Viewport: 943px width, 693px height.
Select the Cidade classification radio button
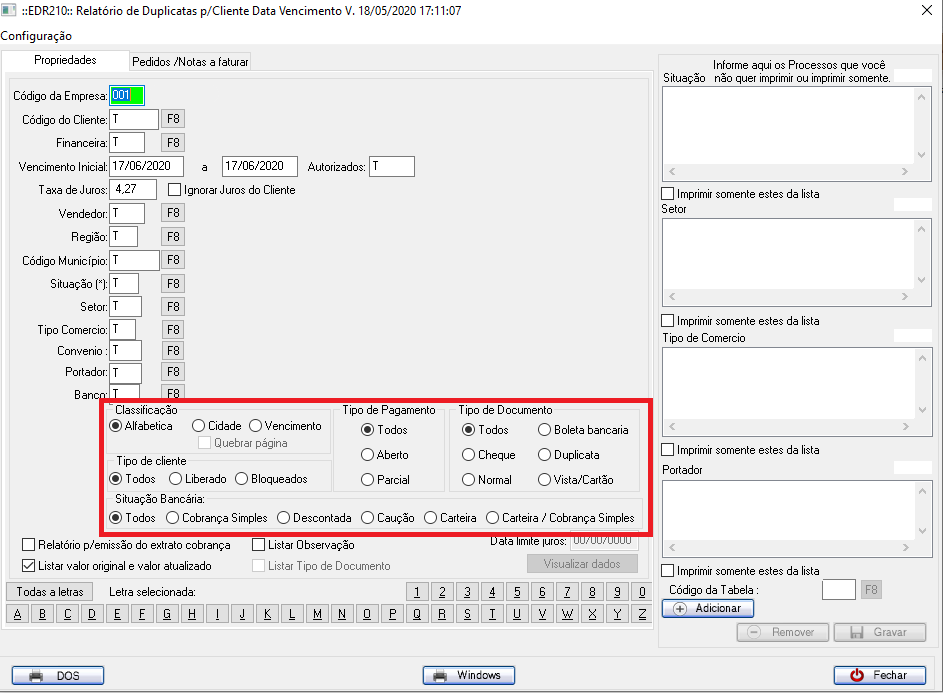click(x=199, y=426)
